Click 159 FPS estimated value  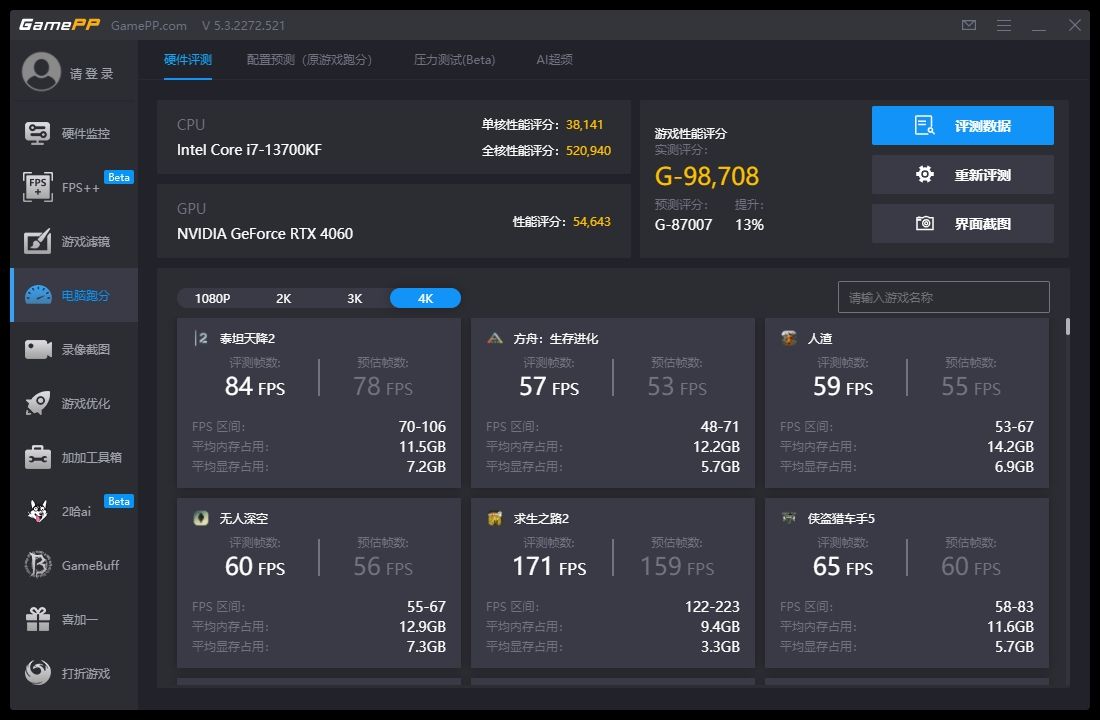(677, 566)
